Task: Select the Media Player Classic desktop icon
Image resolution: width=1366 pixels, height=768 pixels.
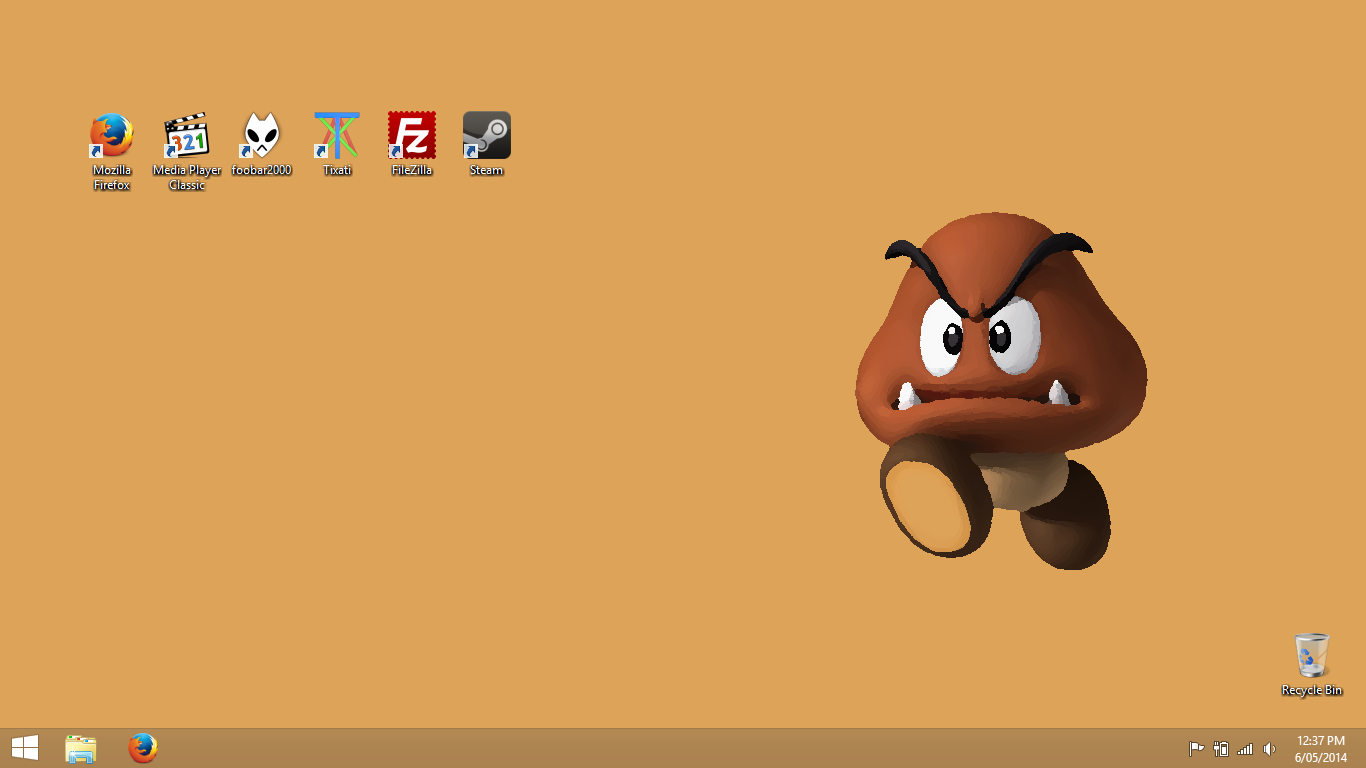Action: coord(186,136)
